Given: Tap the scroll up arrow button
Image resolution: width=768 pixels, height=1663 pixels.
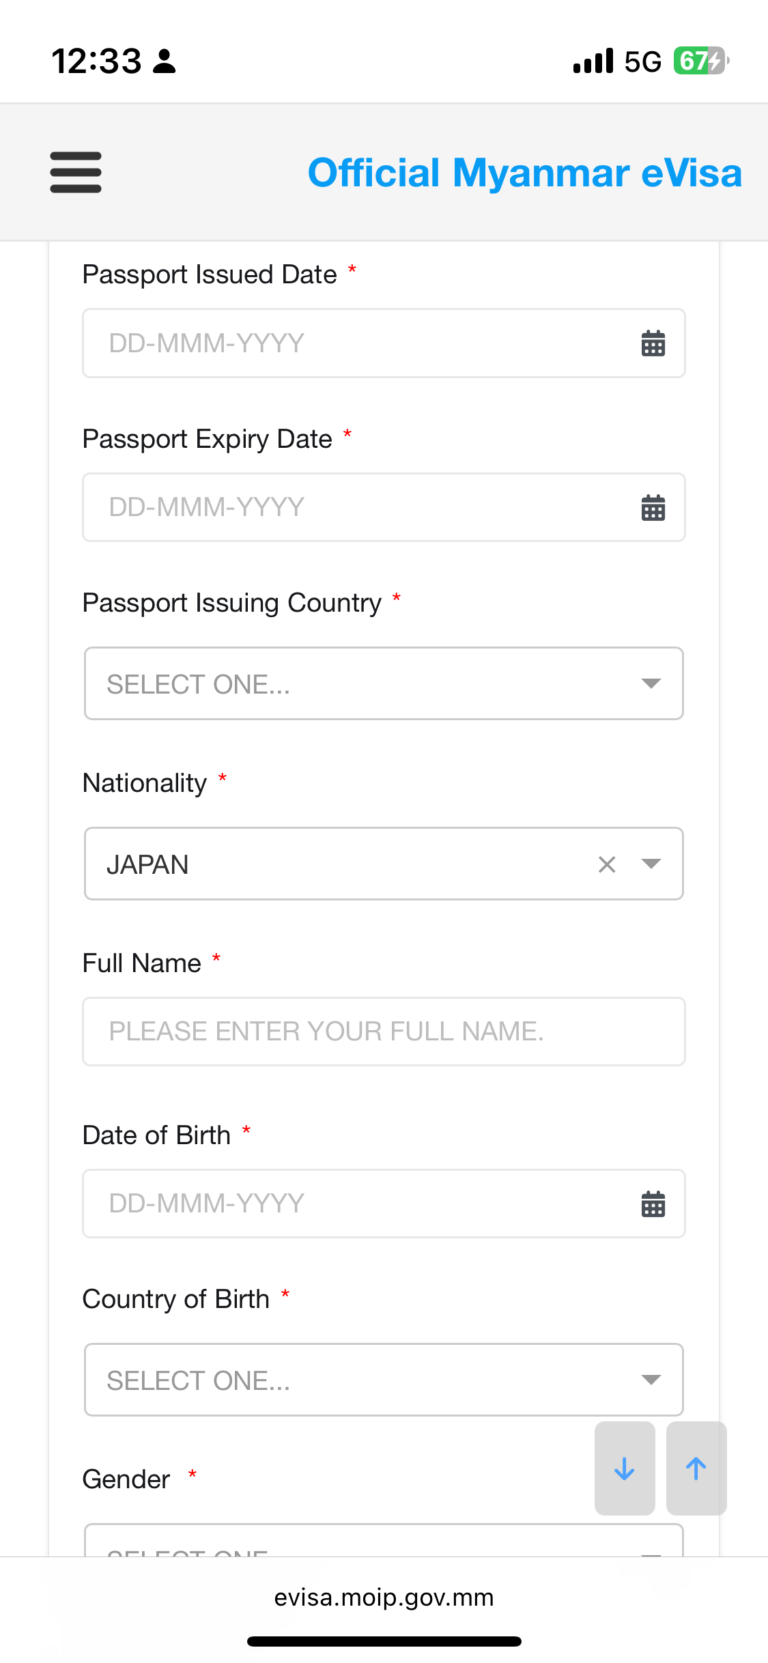Looking at the screenshot, I should [696, 1468].
